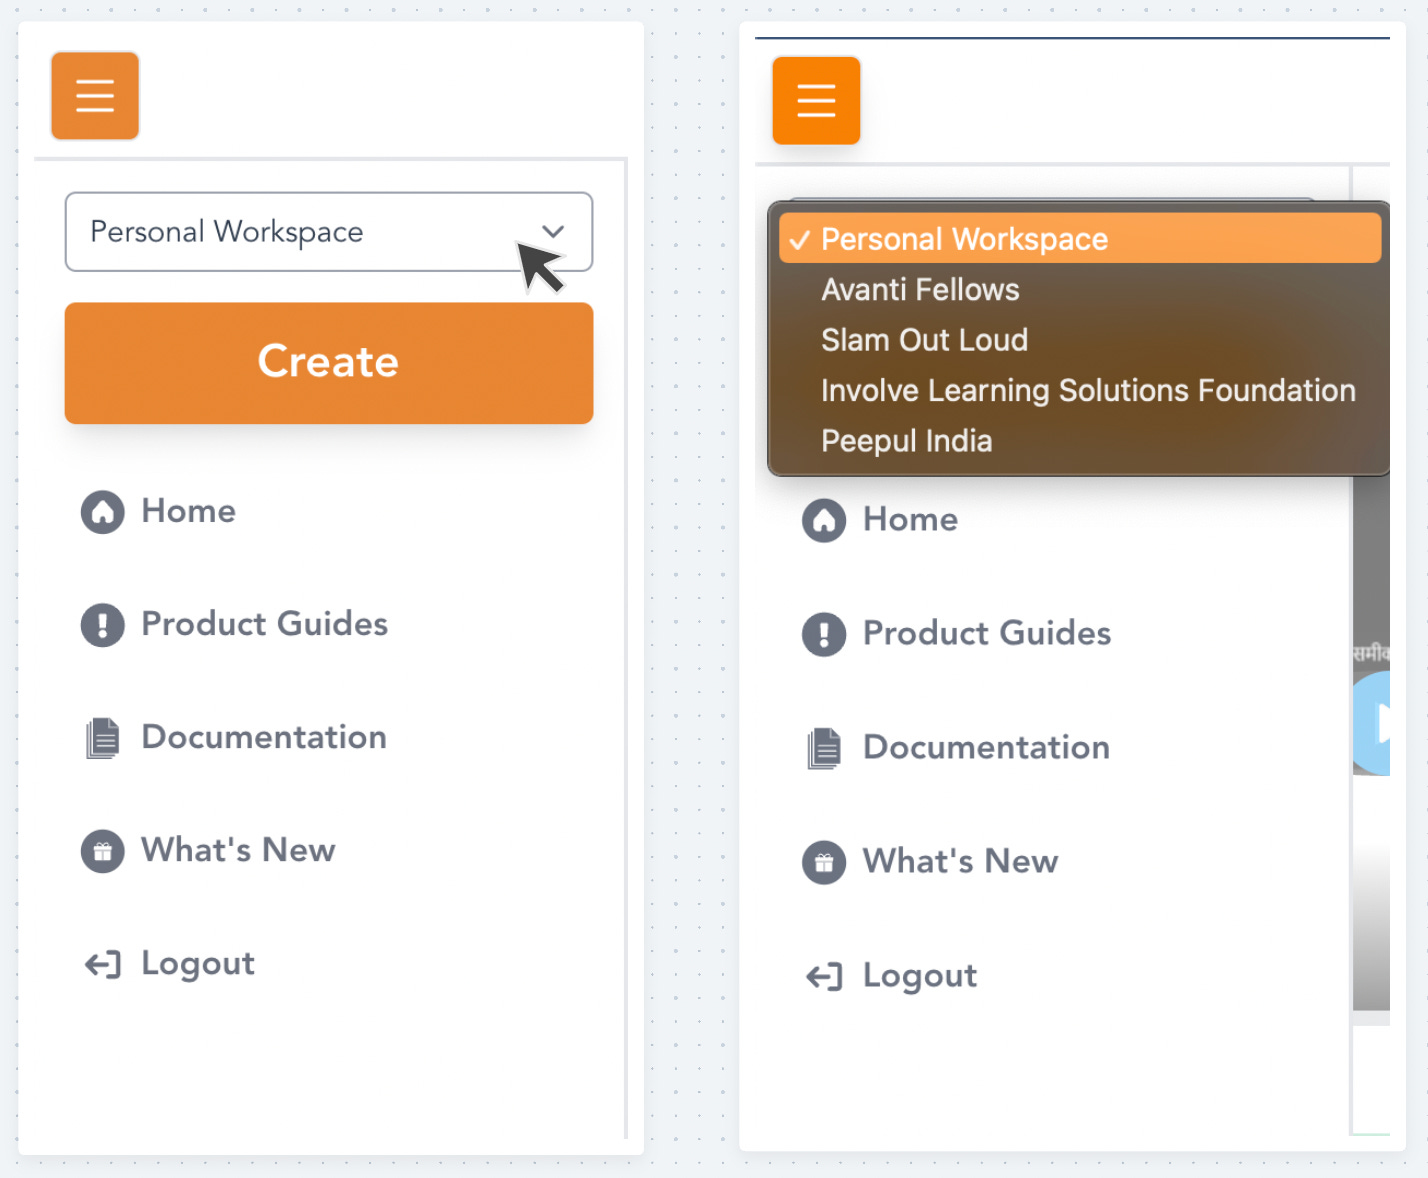Click the workspace selector chevron arrow
This screenshot has width=1428, height=1178.
[x=552, y=231]
